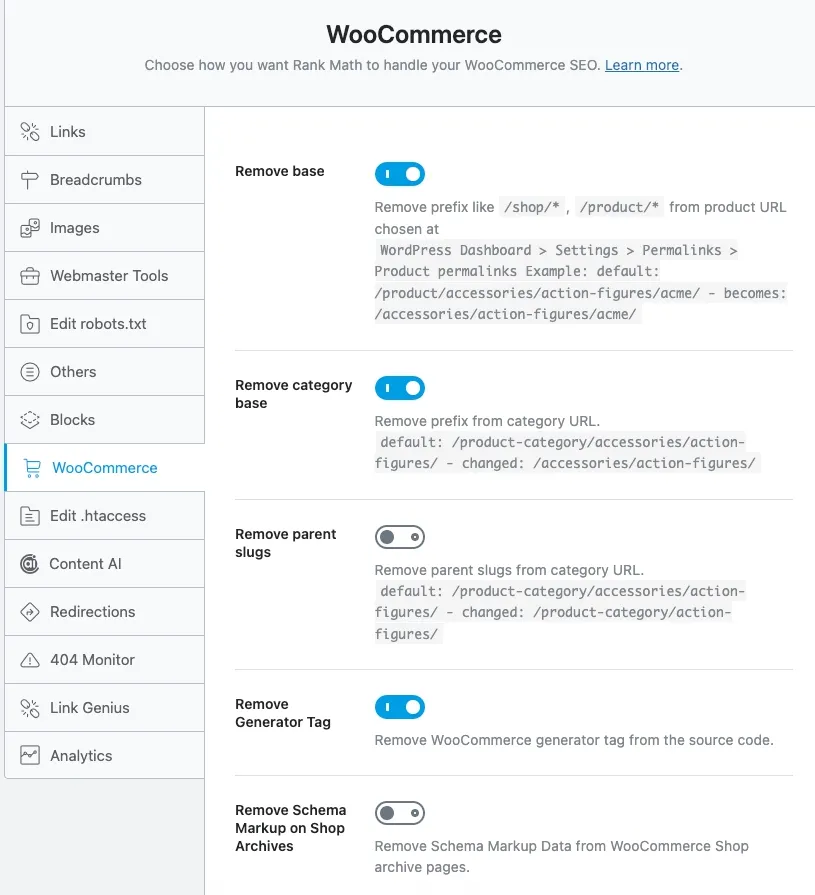
Task: Click the Shop archive pages description text
Action: [x=562, y=857]
